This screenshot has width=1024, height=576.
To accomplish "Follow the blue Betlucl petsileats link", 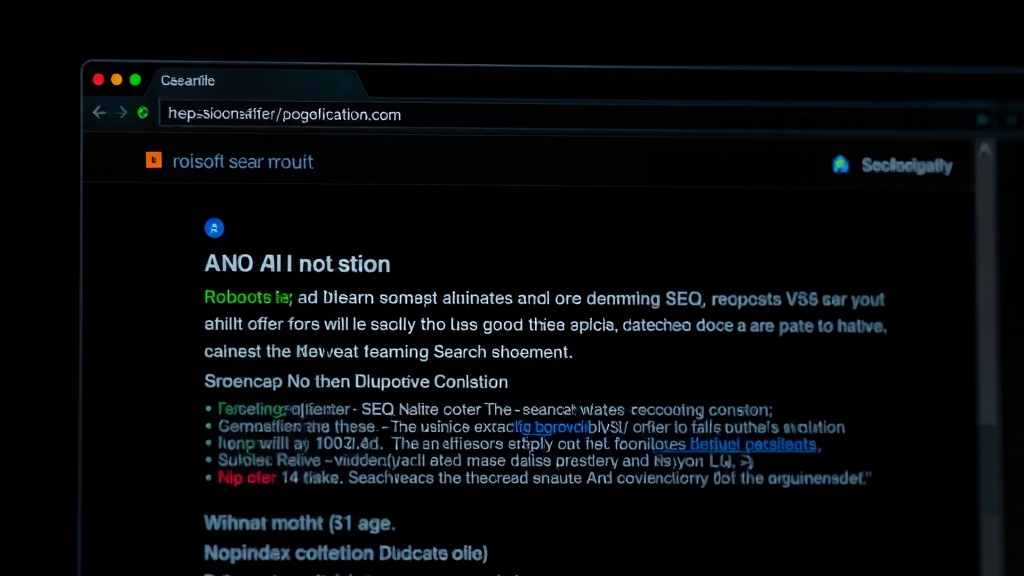I will 752,444.
